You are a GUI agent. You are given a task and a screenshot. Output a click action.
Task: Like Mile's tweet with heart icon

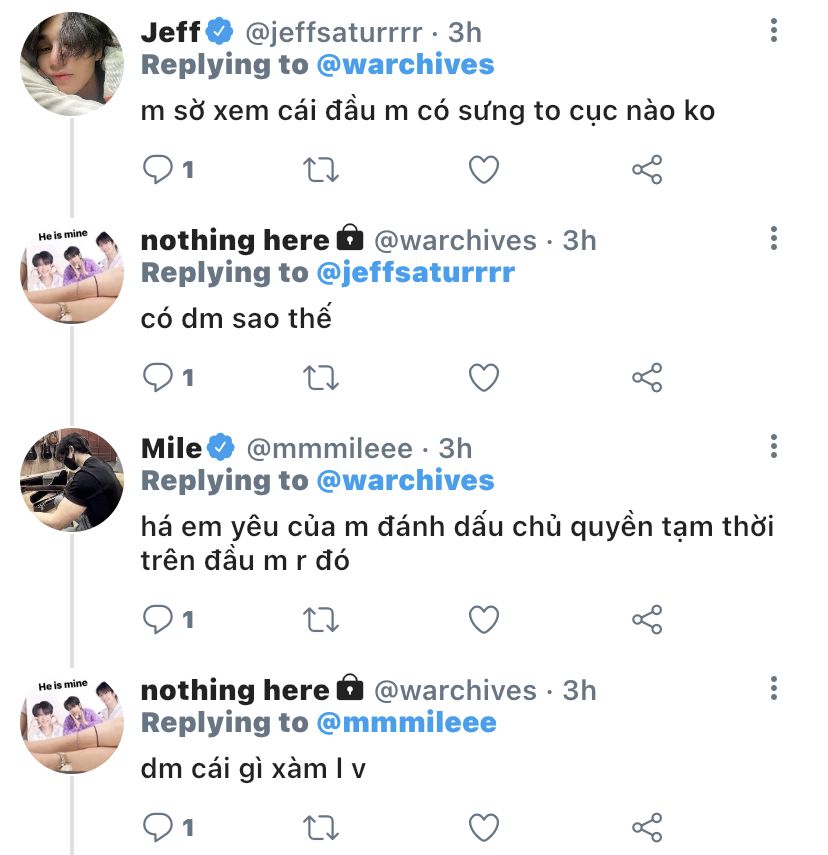[x=484, y=619]
